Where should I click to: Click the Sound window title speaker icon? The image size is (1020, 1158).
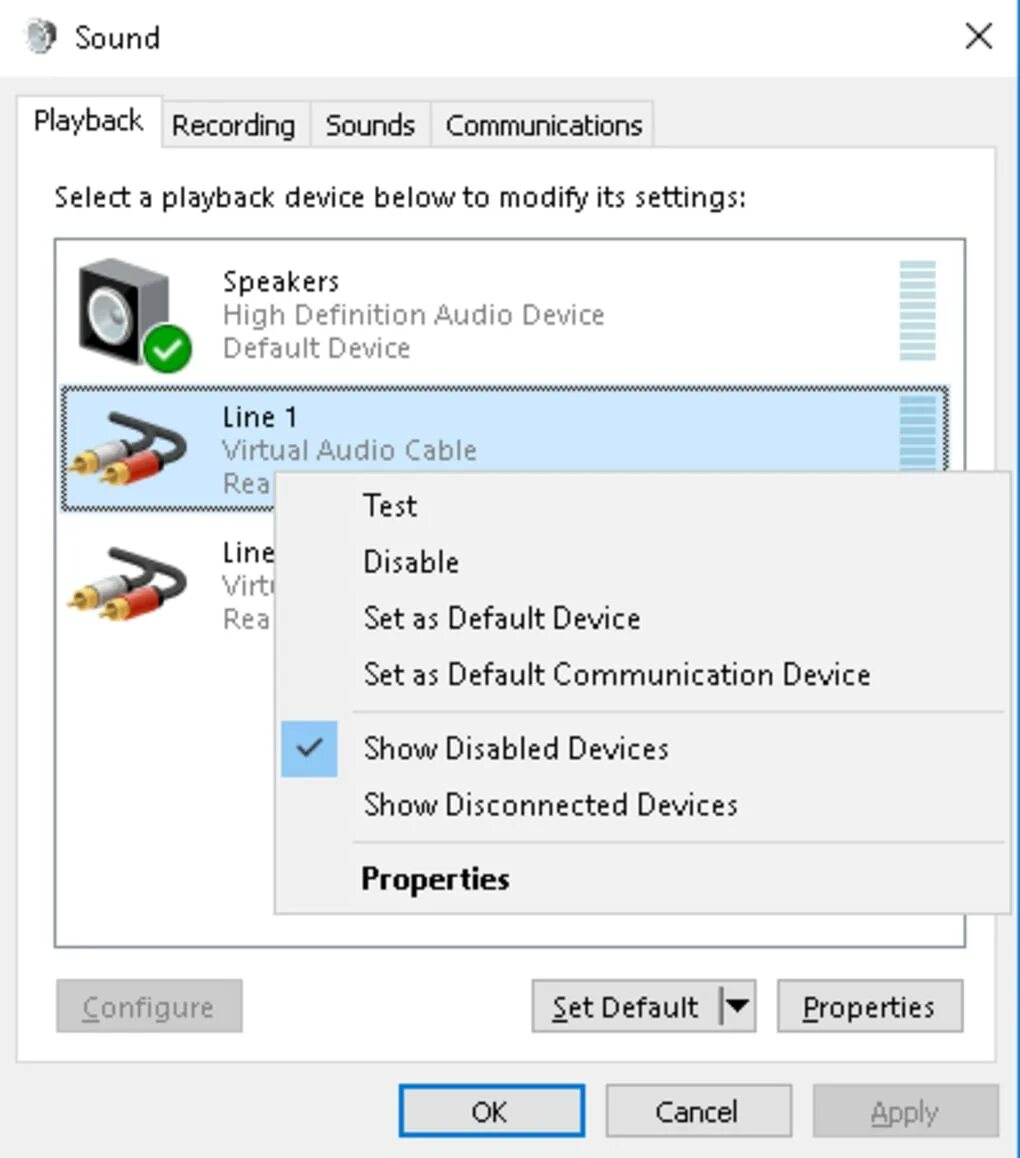(41, 37)
